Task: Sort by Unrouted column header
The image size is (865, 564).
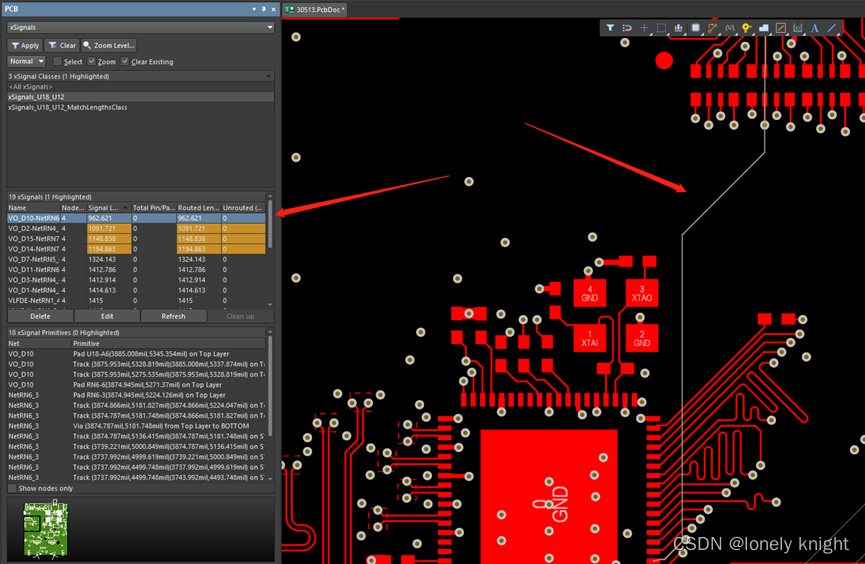Action: pyautogui.click(x=243, y=207)
